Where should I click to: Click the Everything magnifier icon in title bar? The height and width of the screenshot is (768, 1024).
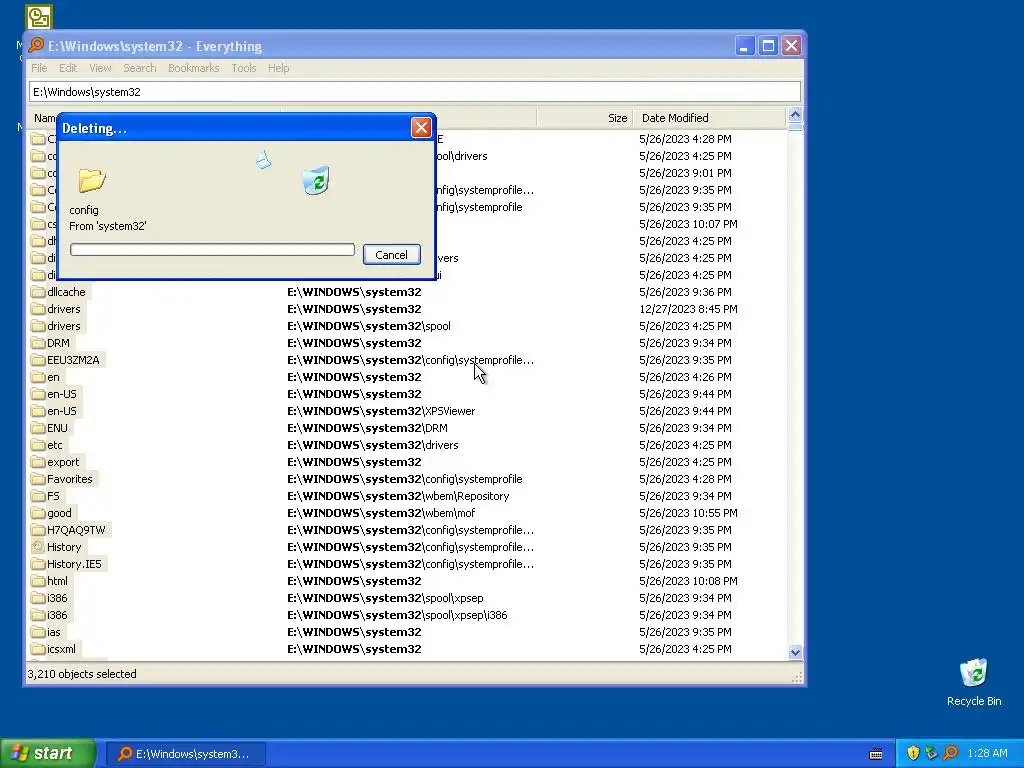pos(36,45)
